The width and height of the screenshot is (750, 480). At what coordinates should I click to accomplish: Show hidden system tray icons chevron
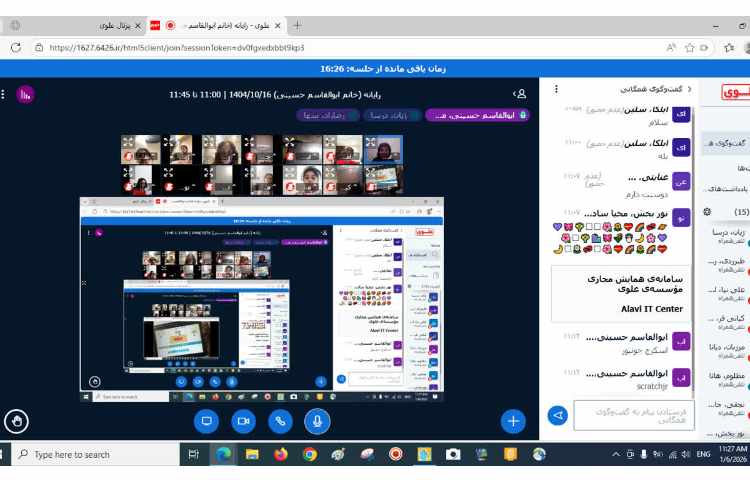pyautogui.click(x=616, y=454)
